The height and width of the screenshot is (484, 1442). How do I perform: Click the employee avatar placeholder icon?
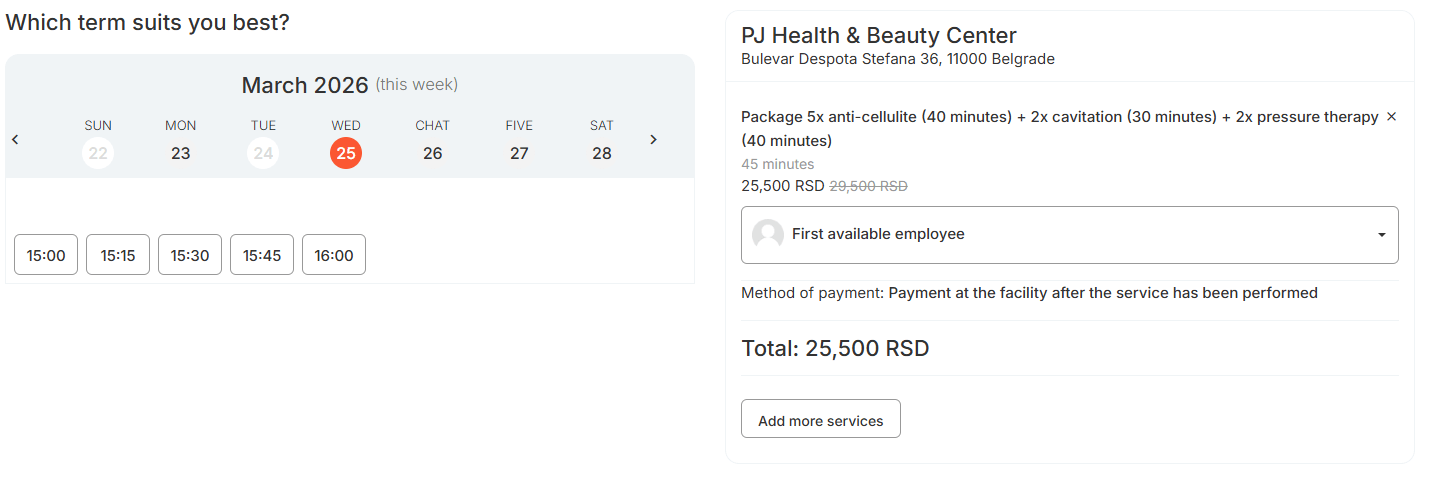[768, 234]
